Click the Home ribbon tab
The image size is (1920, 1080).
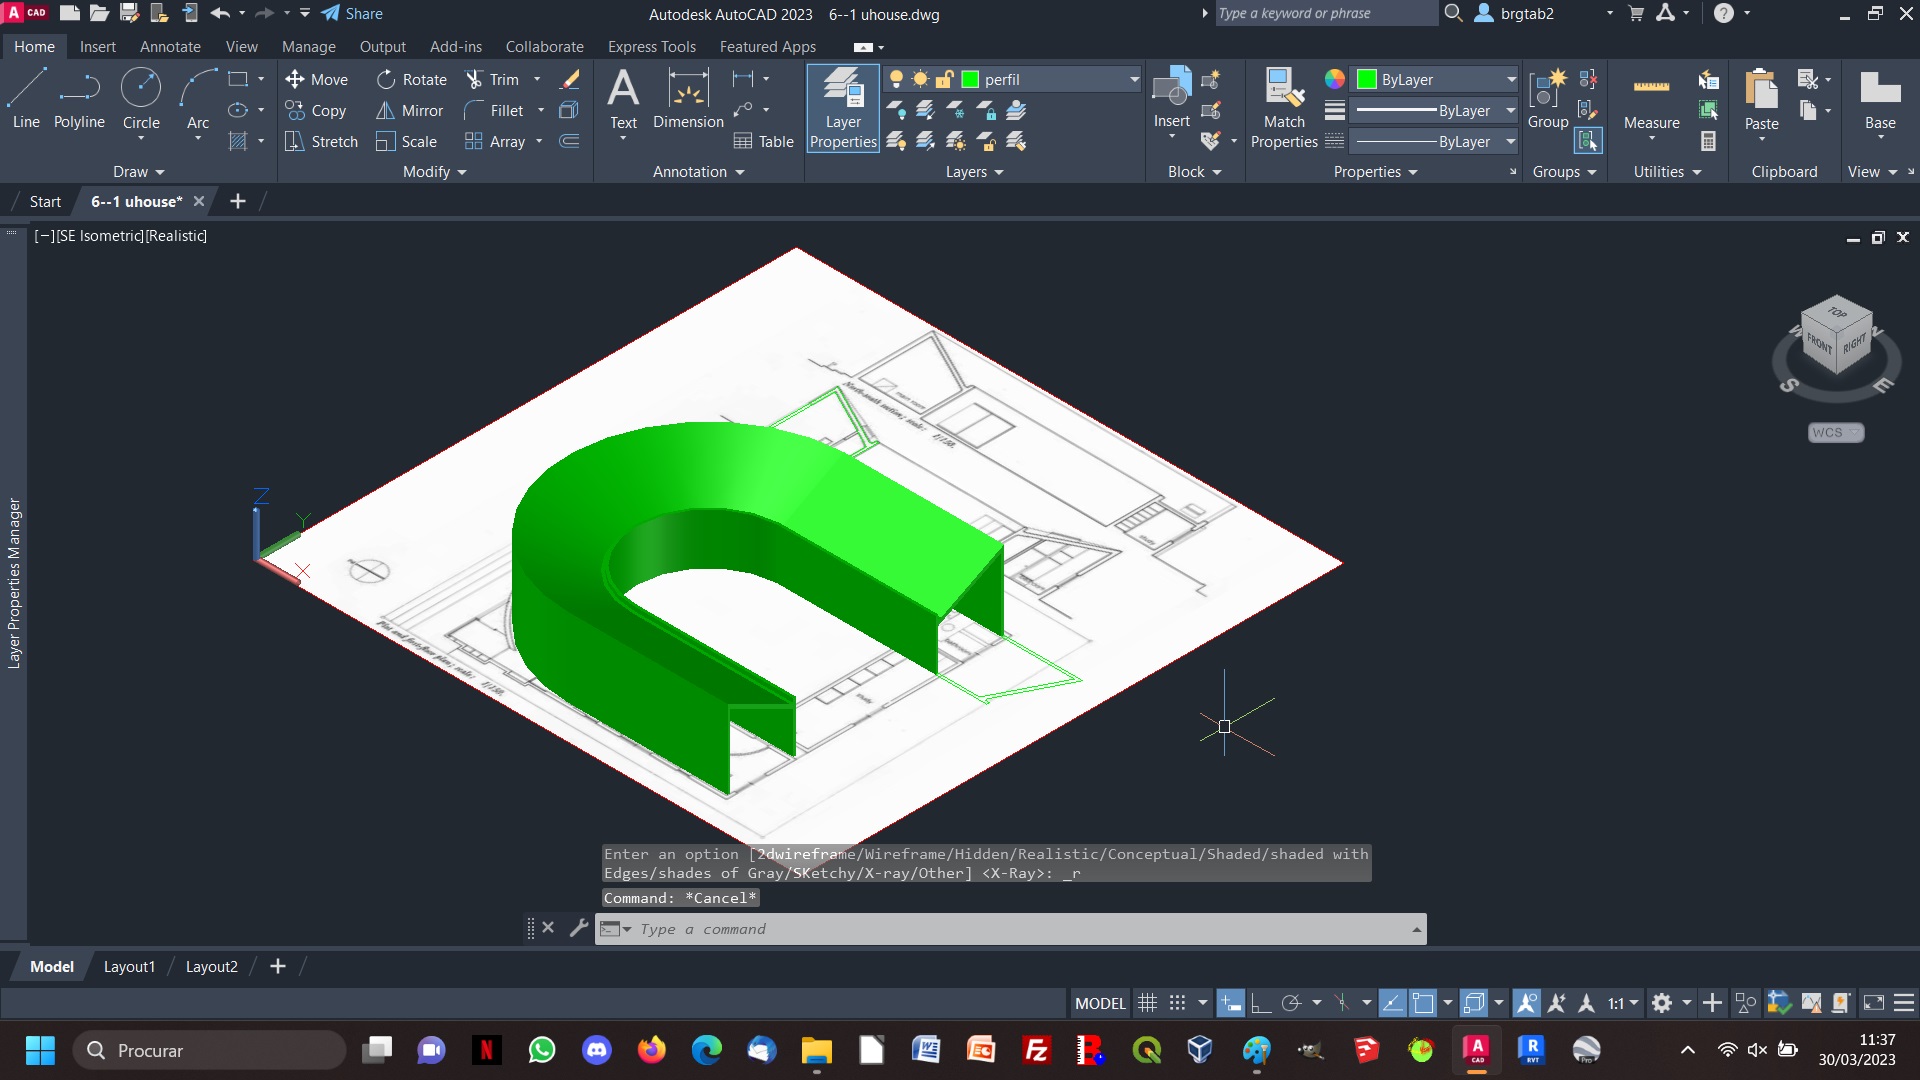coord(34,46)
